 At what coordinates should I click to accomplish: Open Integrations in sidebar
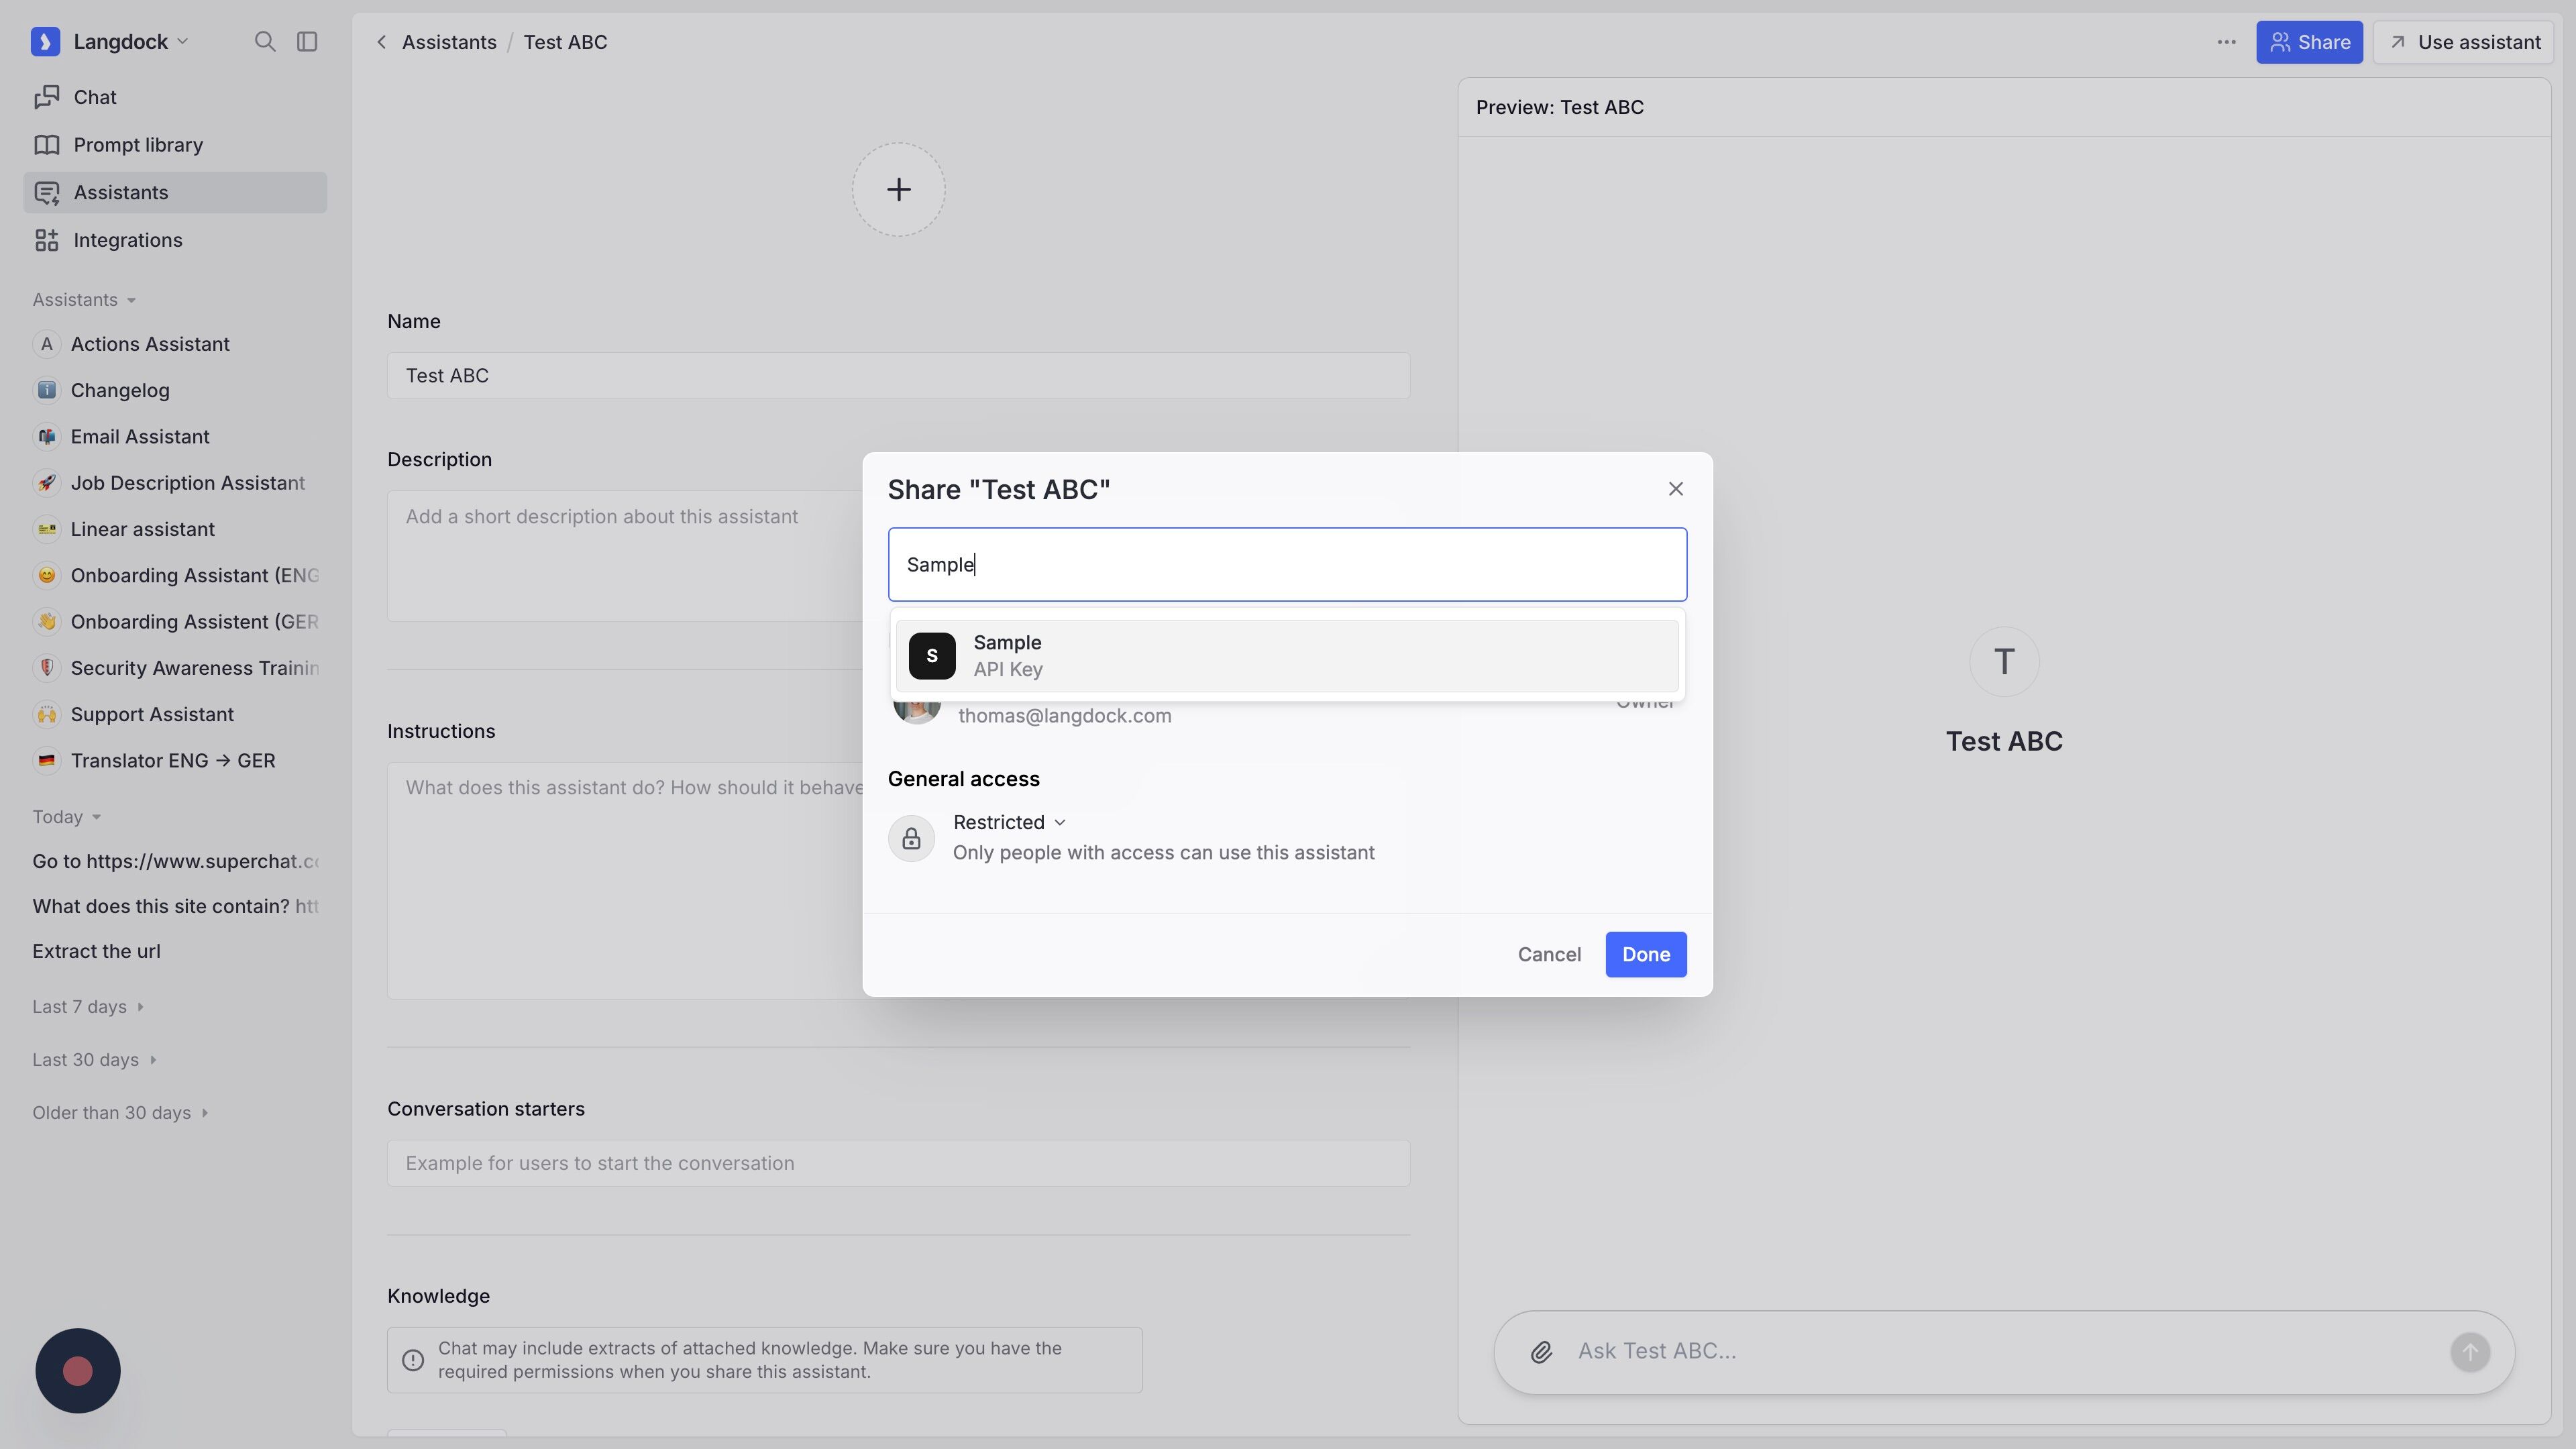[x=128, y=240]
